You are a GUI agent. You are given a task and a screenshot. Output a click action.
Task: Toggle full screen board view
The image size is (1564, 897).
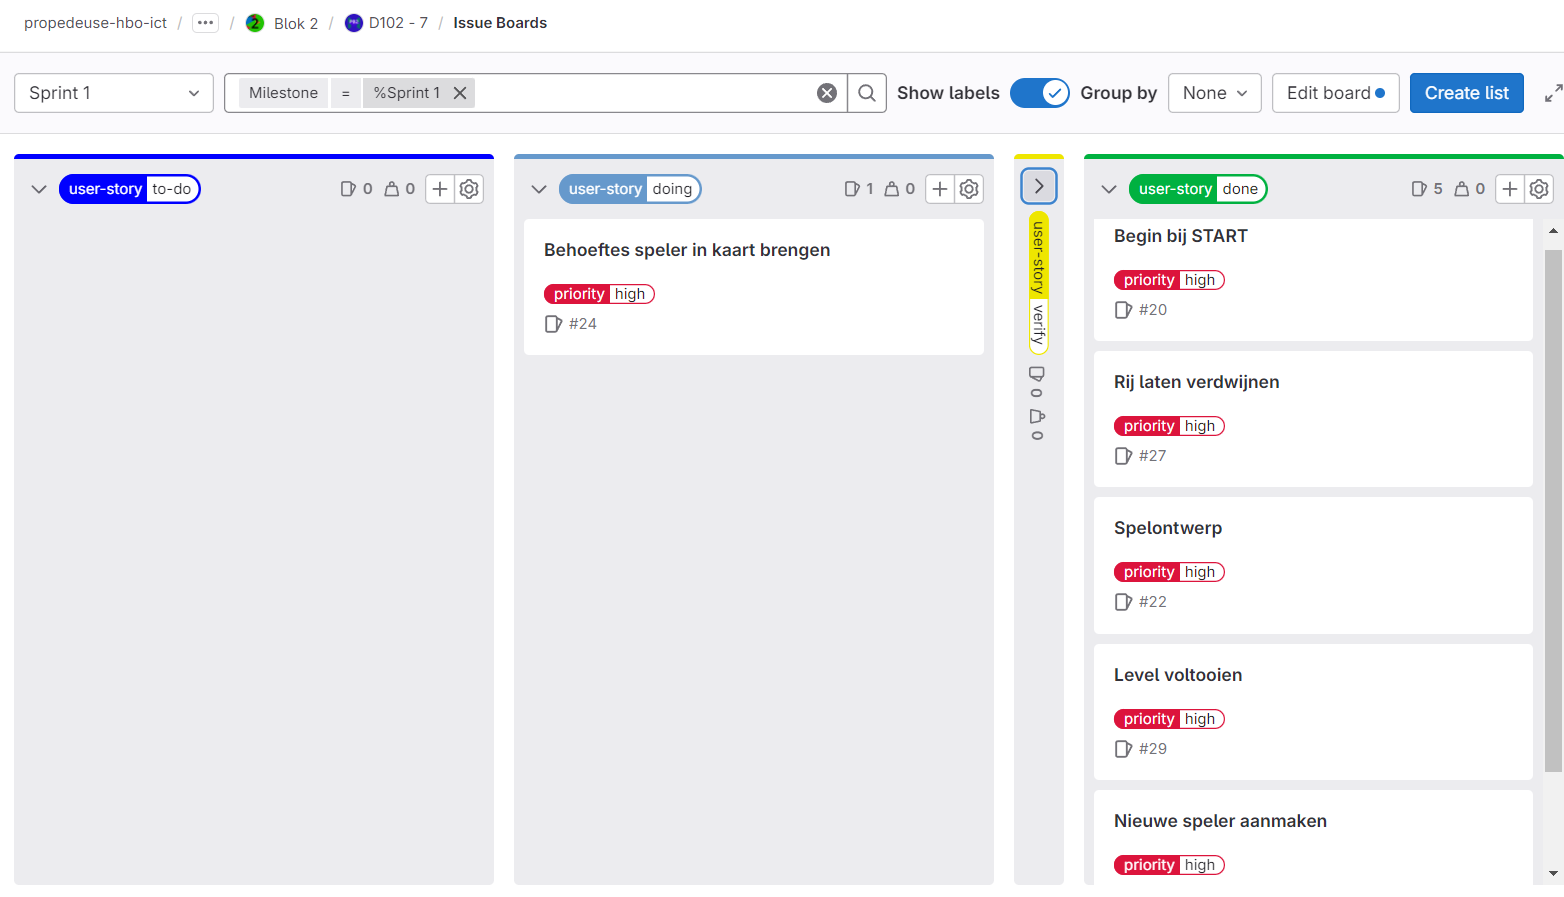point(1553,93)
